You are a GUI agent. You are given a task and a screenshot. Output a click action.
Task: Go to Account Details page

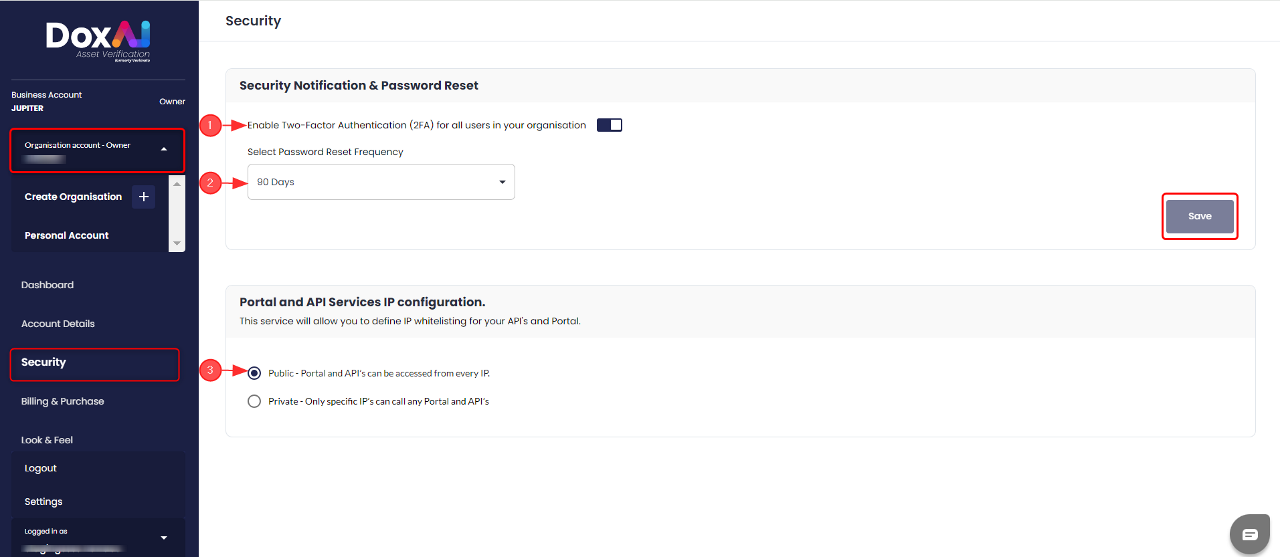[x=58, y=324]
